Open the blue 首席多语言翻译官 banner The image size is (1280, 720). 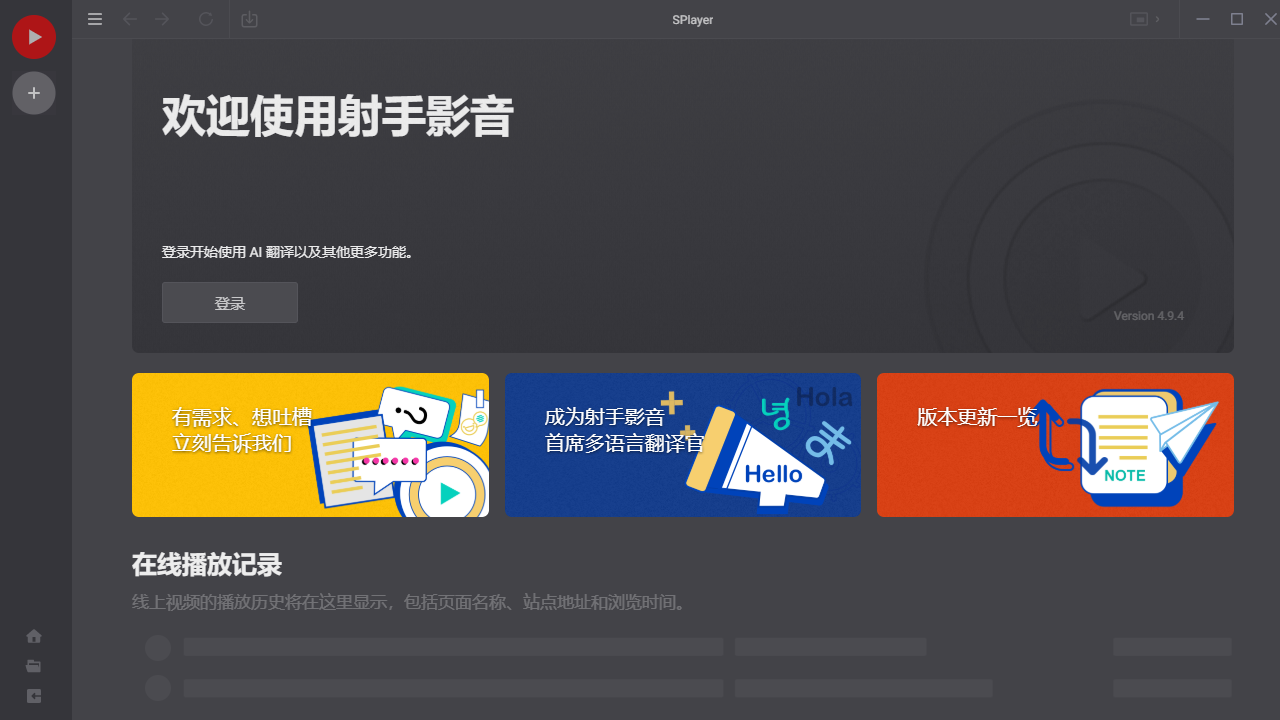(683, 445)
